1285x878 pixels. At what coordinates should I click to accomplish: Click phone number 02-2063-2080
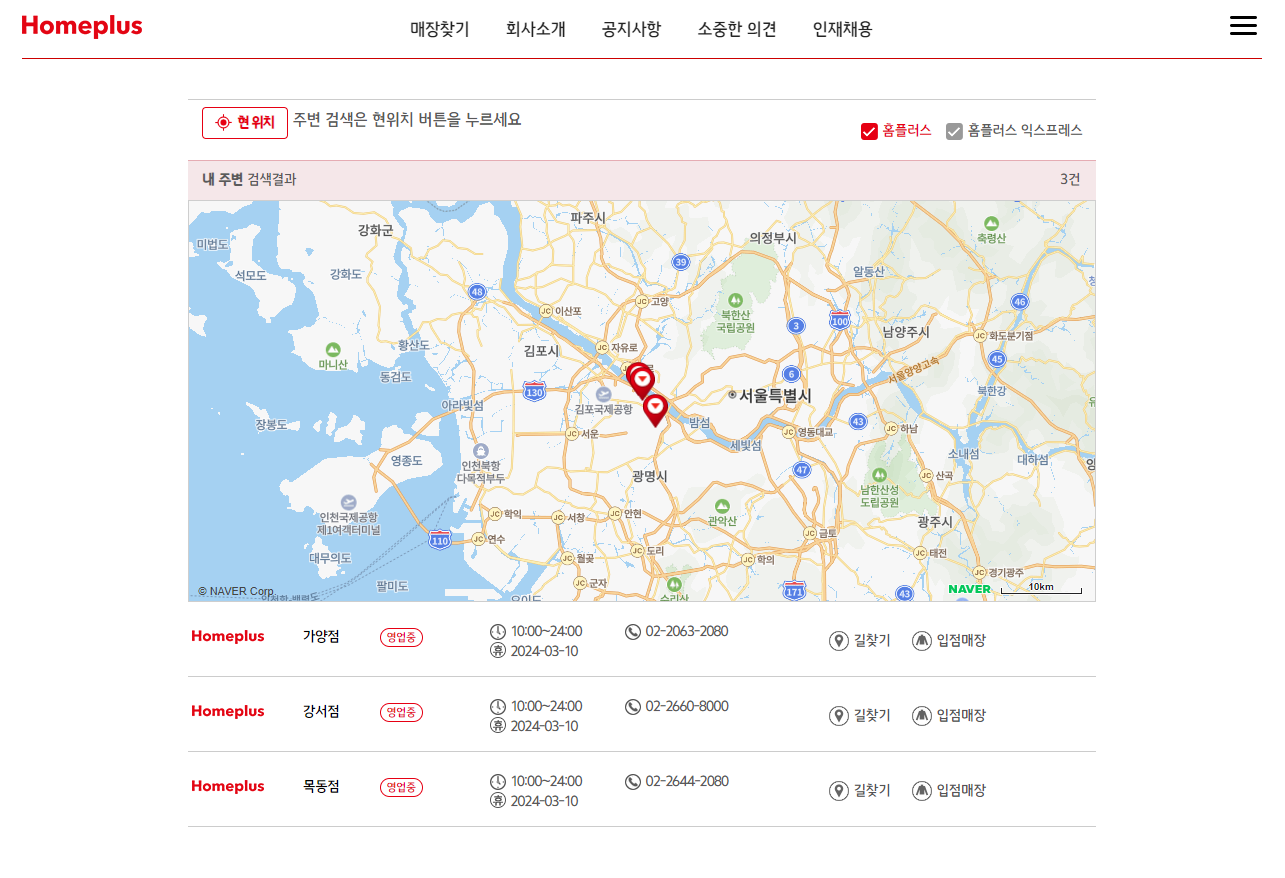(x=687, y=632)
